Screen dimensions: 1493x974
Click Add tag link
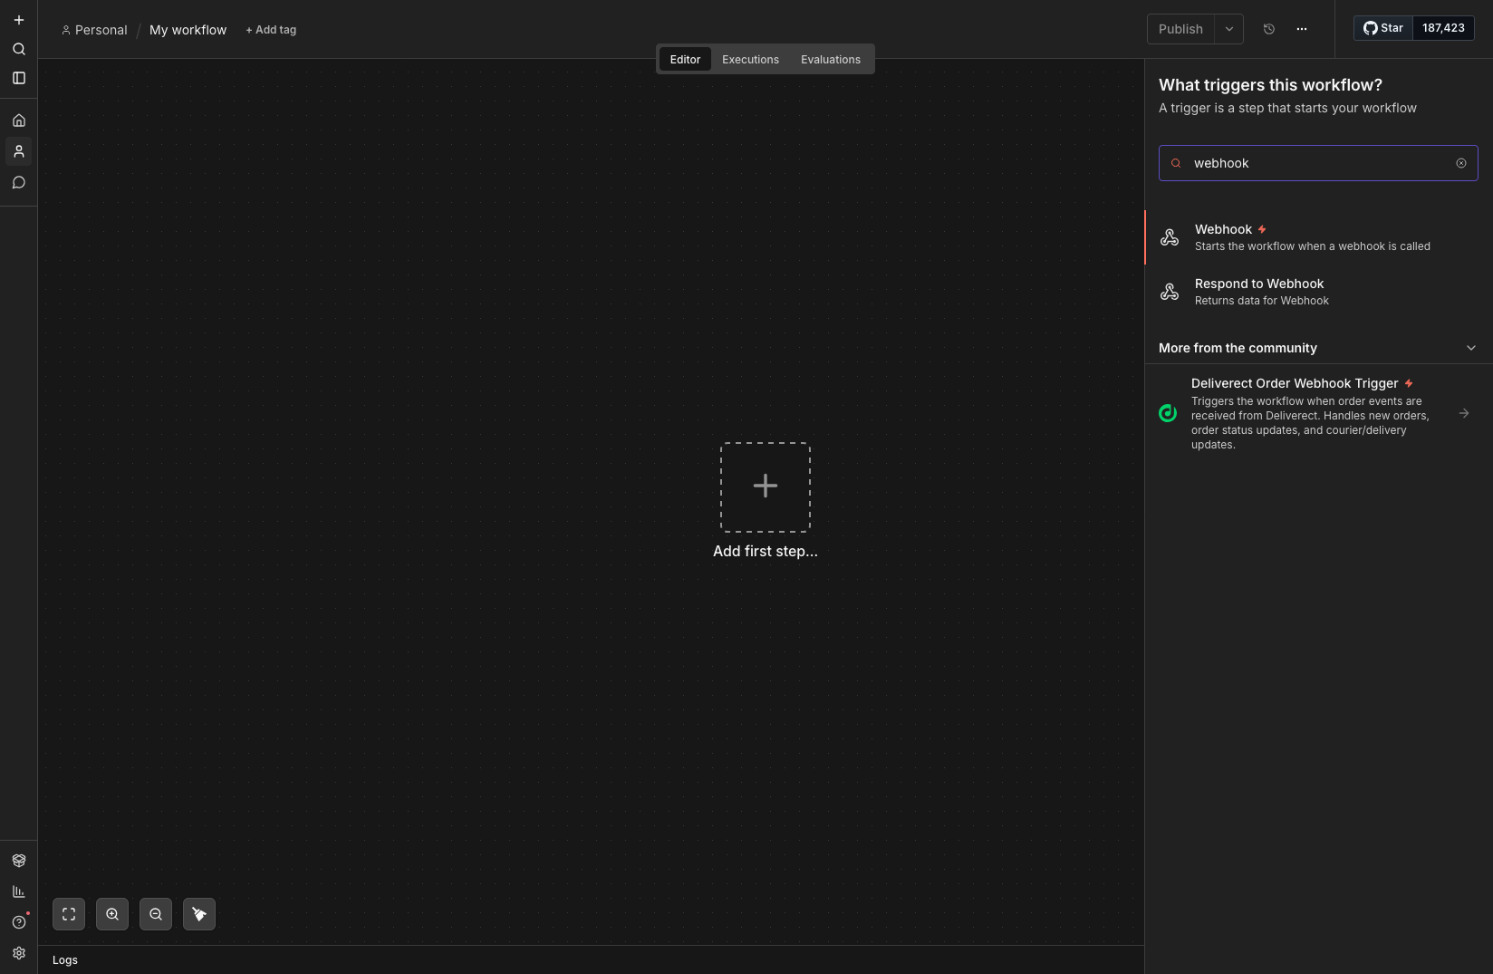pyautogui.click(x=271, y=30)
